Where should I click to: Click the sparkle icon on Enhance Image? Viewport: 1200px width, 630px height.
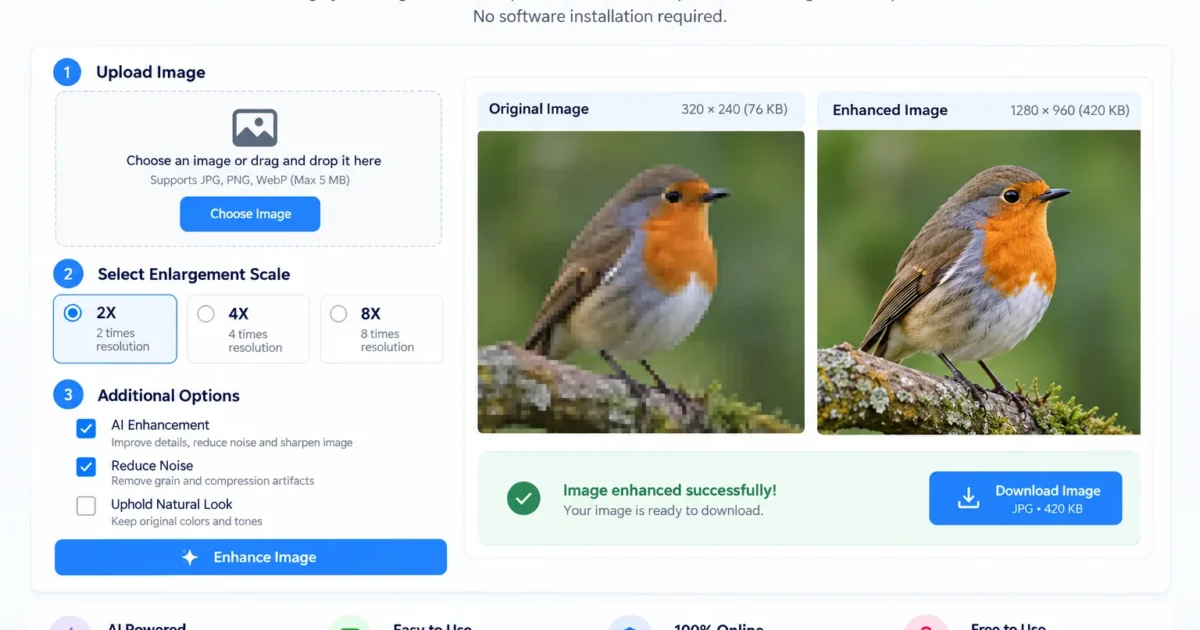click(190, 558)
